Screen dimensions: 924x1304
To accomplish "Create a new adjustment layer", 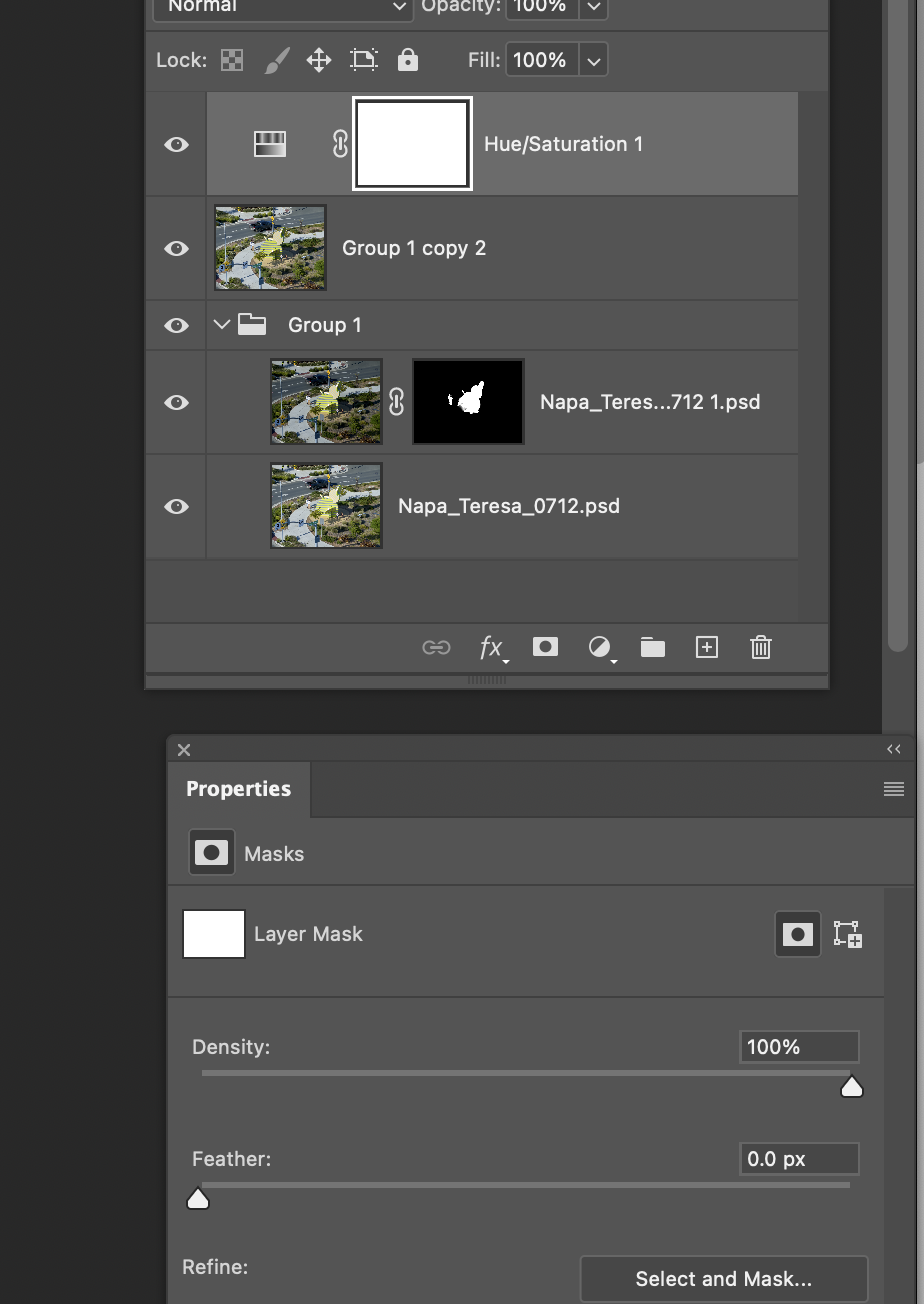I will [601, 647].
